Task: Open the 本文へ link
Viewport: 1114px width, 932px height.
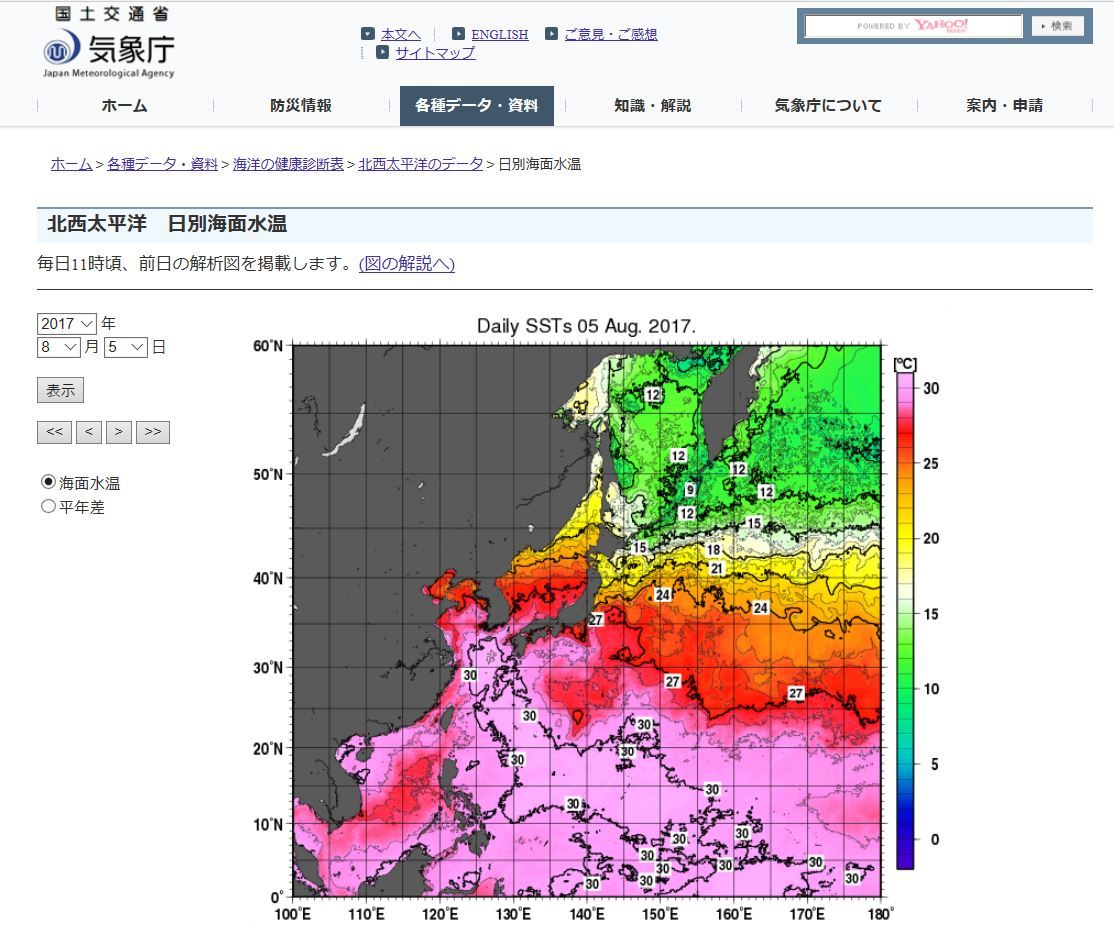Action: (401, 34)
